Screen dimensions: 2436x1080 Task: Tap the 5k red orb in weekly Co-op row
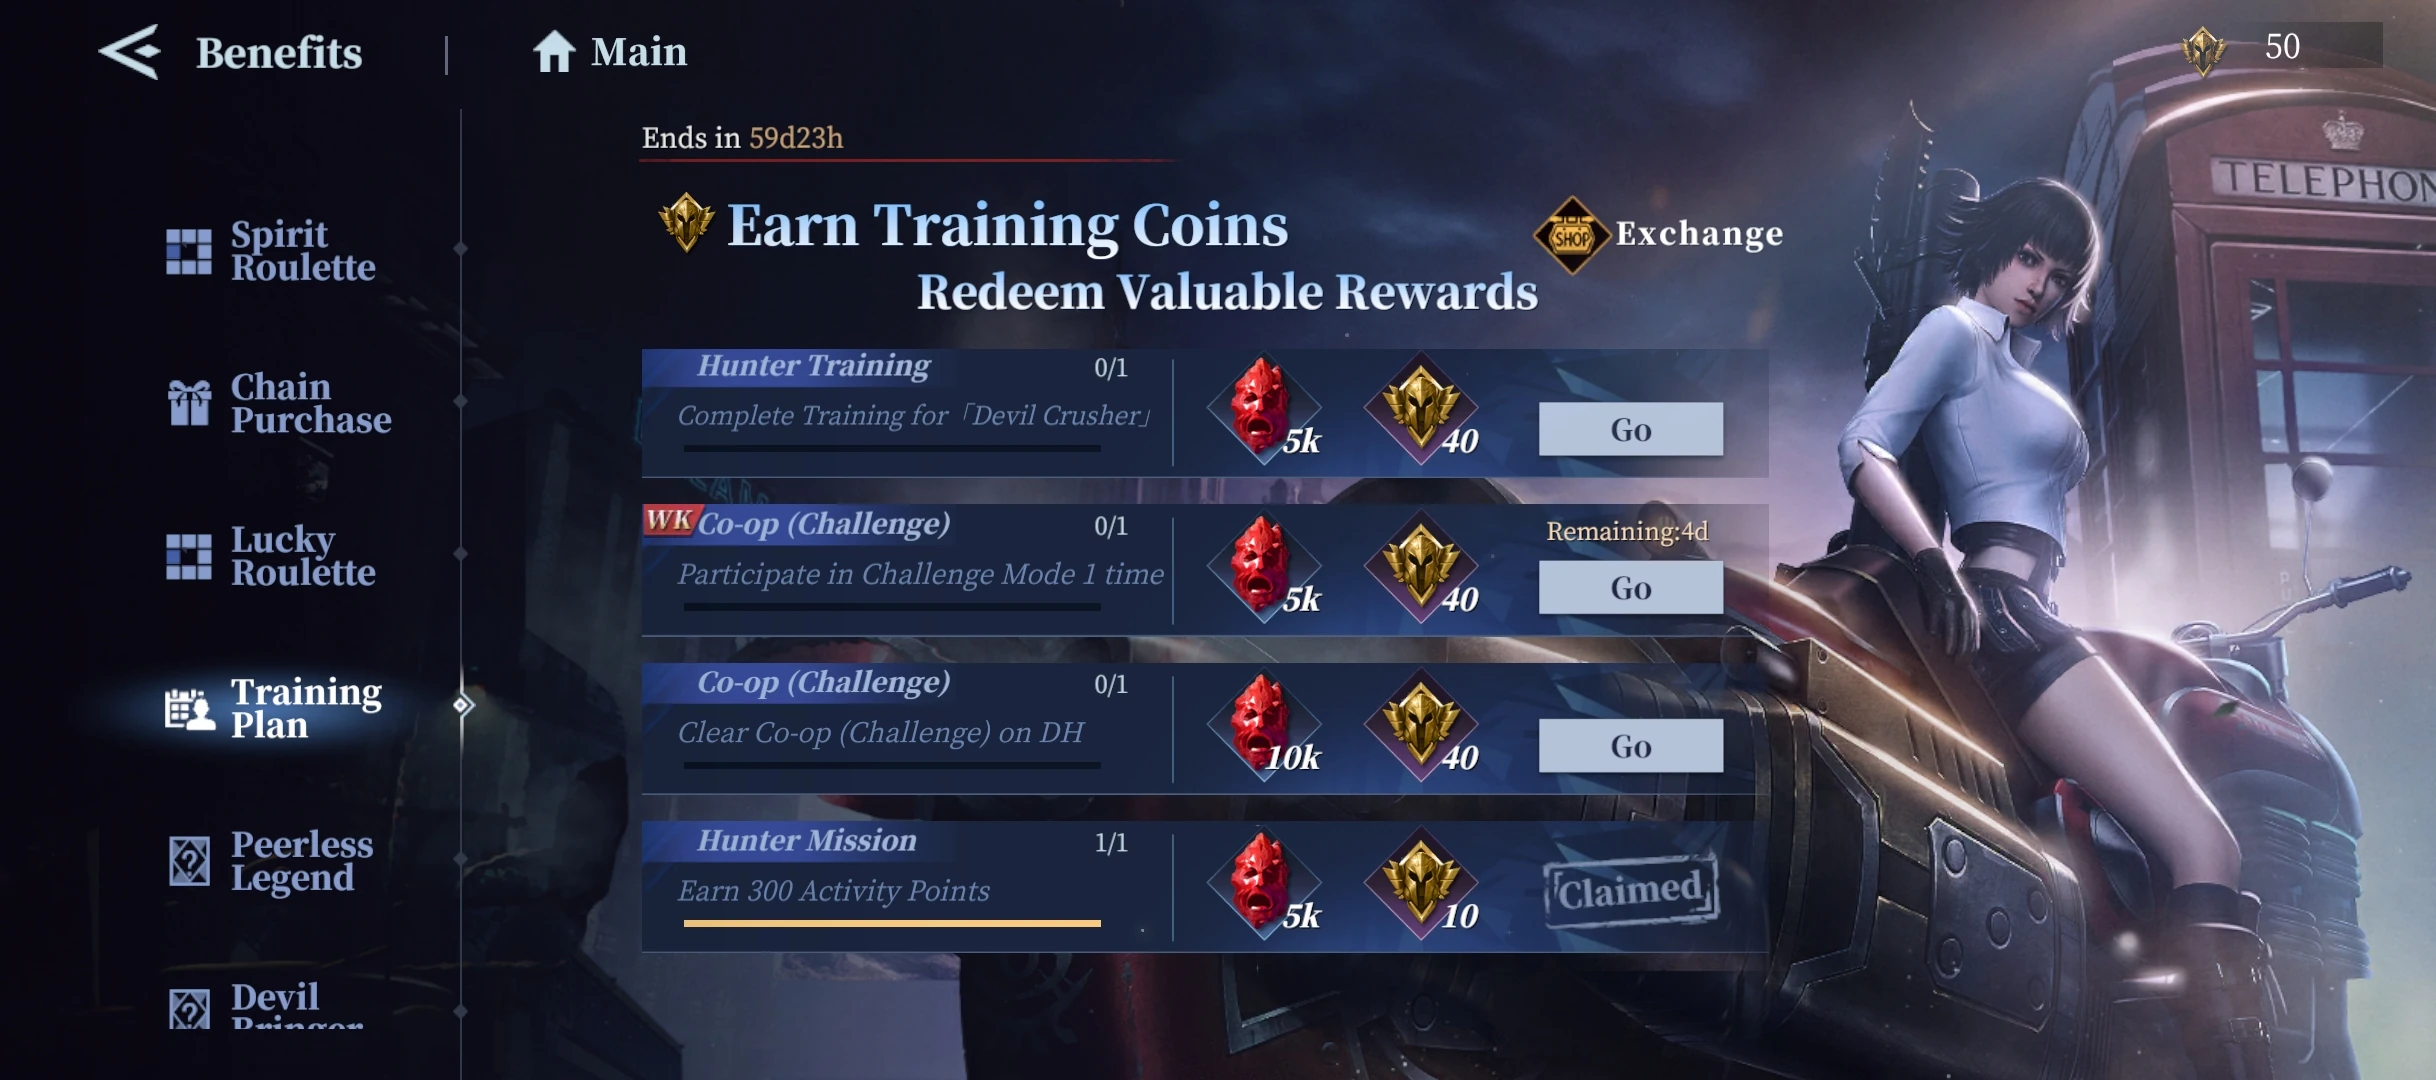click(1263, 566)
